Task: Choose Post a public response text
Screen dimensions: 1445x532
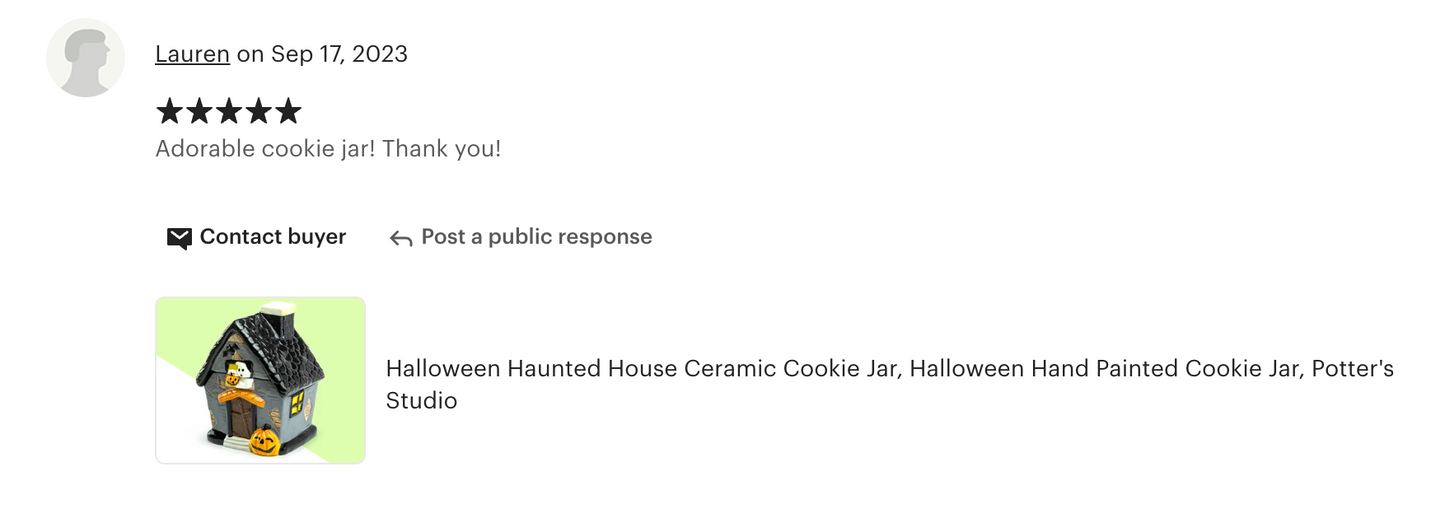Action: [x=536, y=237]
